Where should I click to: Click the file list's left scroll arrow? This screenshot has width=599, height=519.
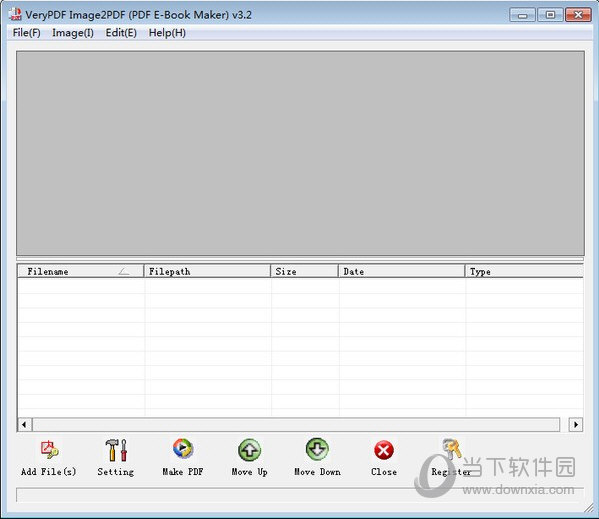click(24, 424)
